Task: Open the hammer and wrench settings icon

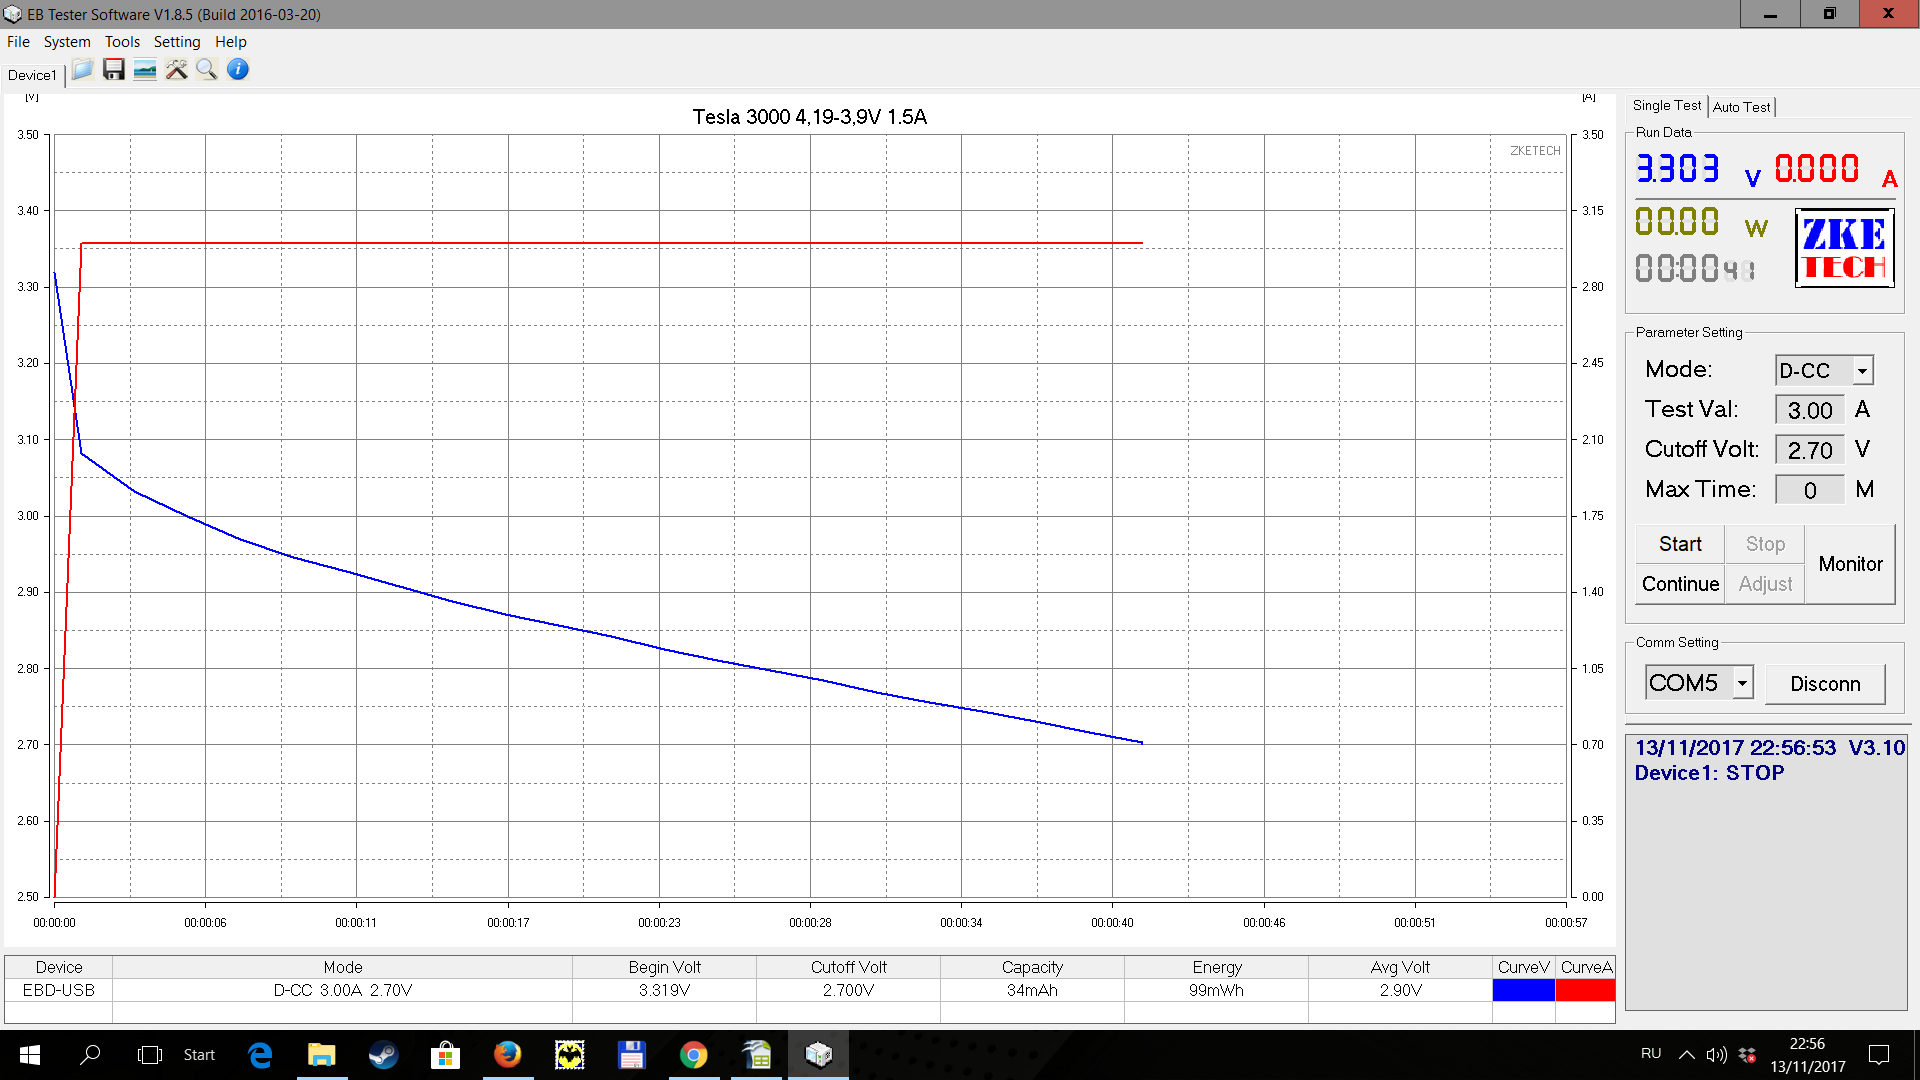Action: pos(176,70)
